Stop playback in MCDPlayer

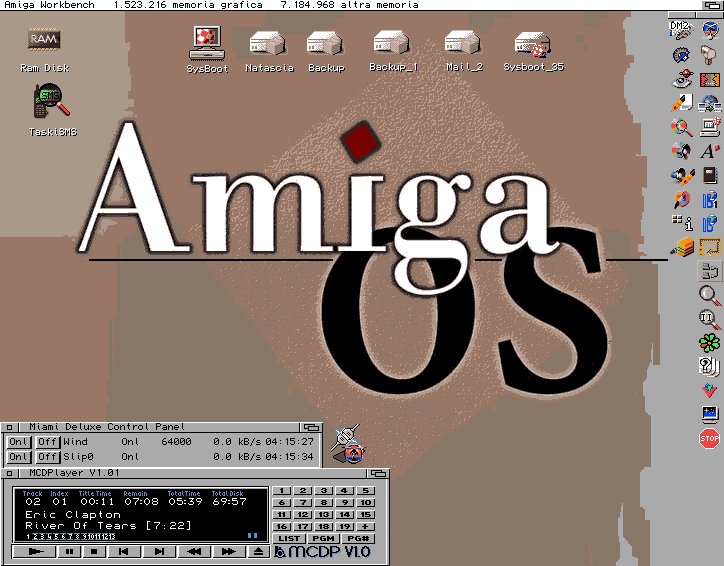tap(94, 551)
